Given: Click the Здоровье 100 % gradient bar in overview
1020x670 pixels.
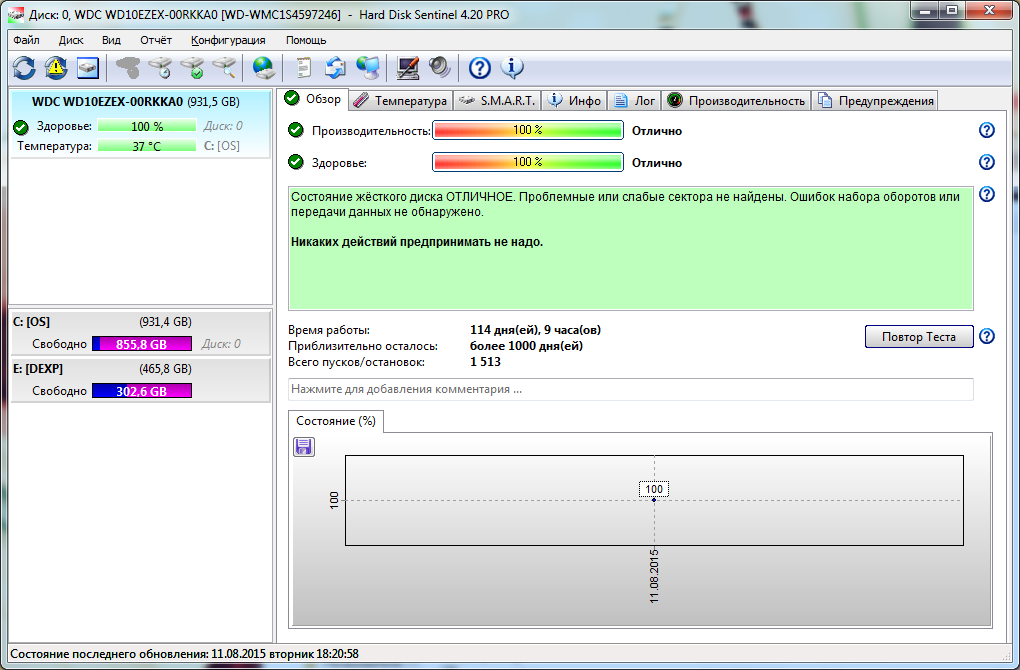Looking at the screenshot, I should [x=528, y=161].
